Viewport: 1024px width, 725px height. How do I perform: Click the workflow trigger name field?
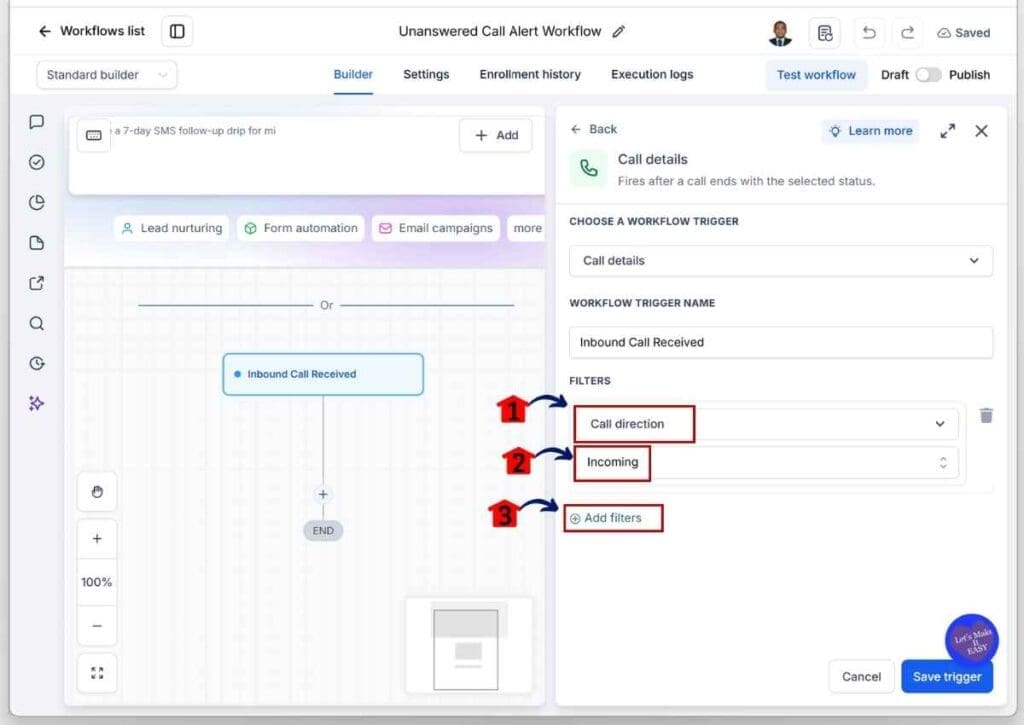tap(780, 342)
